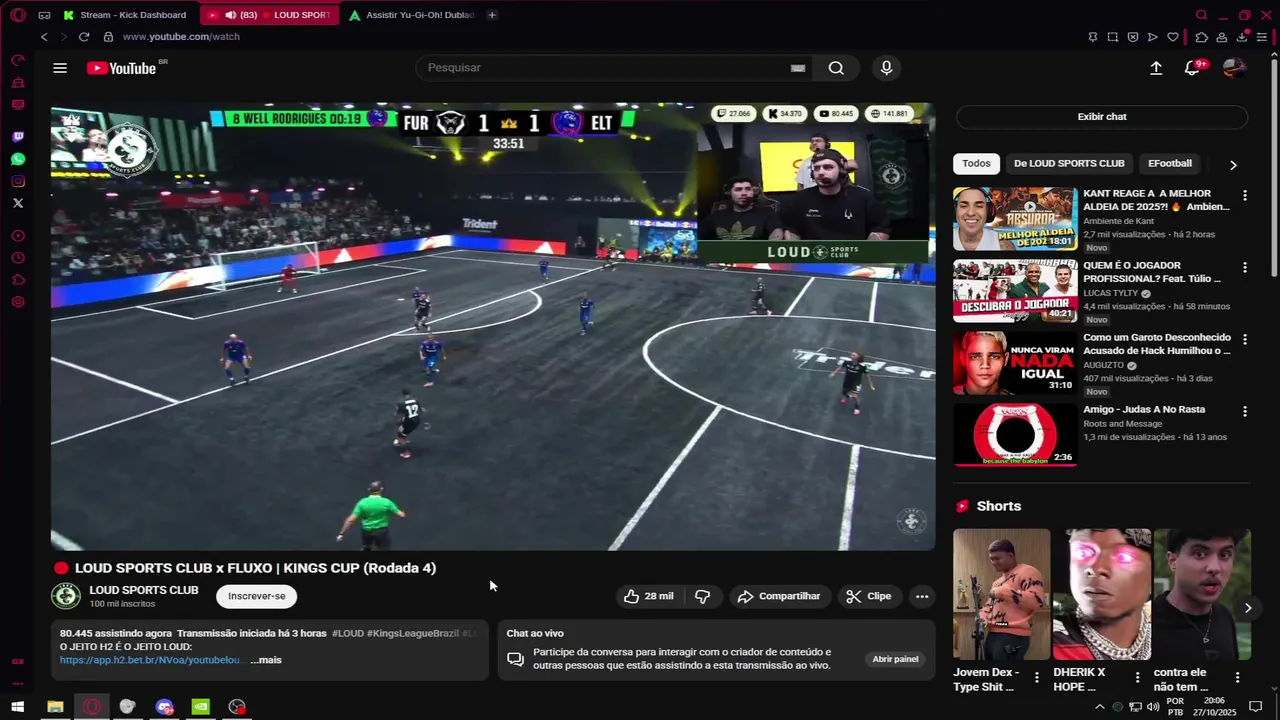Open the Opera GX logo menu
The image size is (1280, 720).
click(x=17, y=15)
